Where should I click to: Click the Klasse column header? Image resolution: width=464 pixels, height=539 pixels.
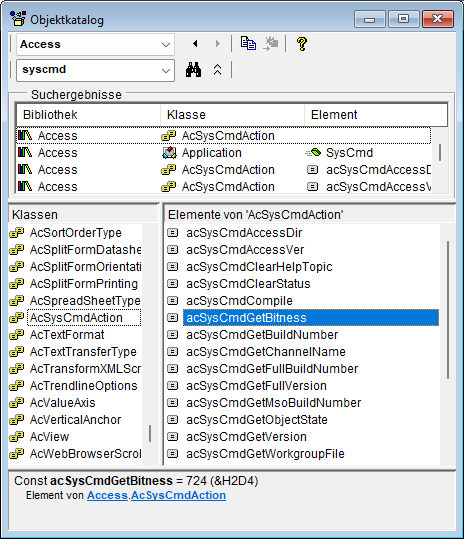232,115
